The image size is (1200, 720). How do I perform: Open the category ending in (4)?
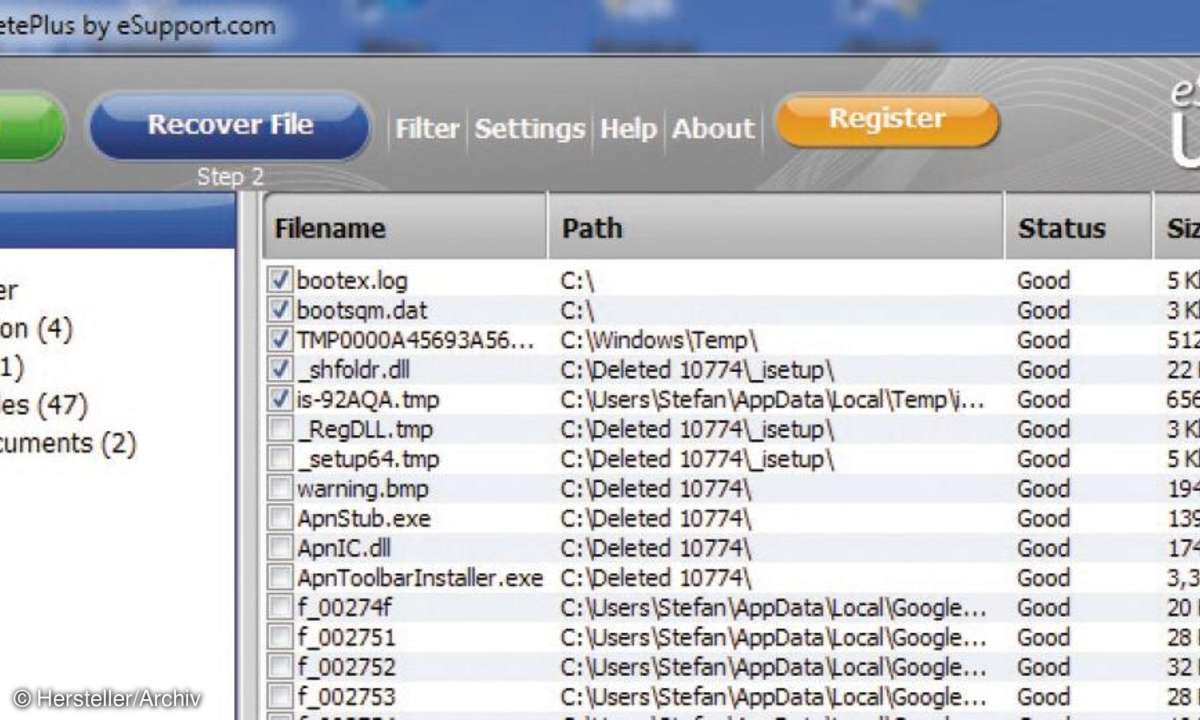click(37, 328)
